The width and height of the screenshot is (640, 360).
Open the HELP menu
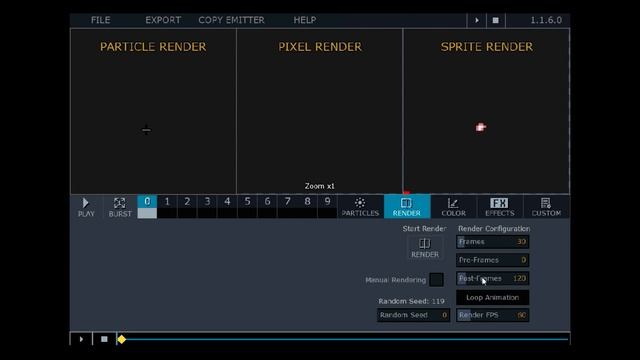point(304,20)
